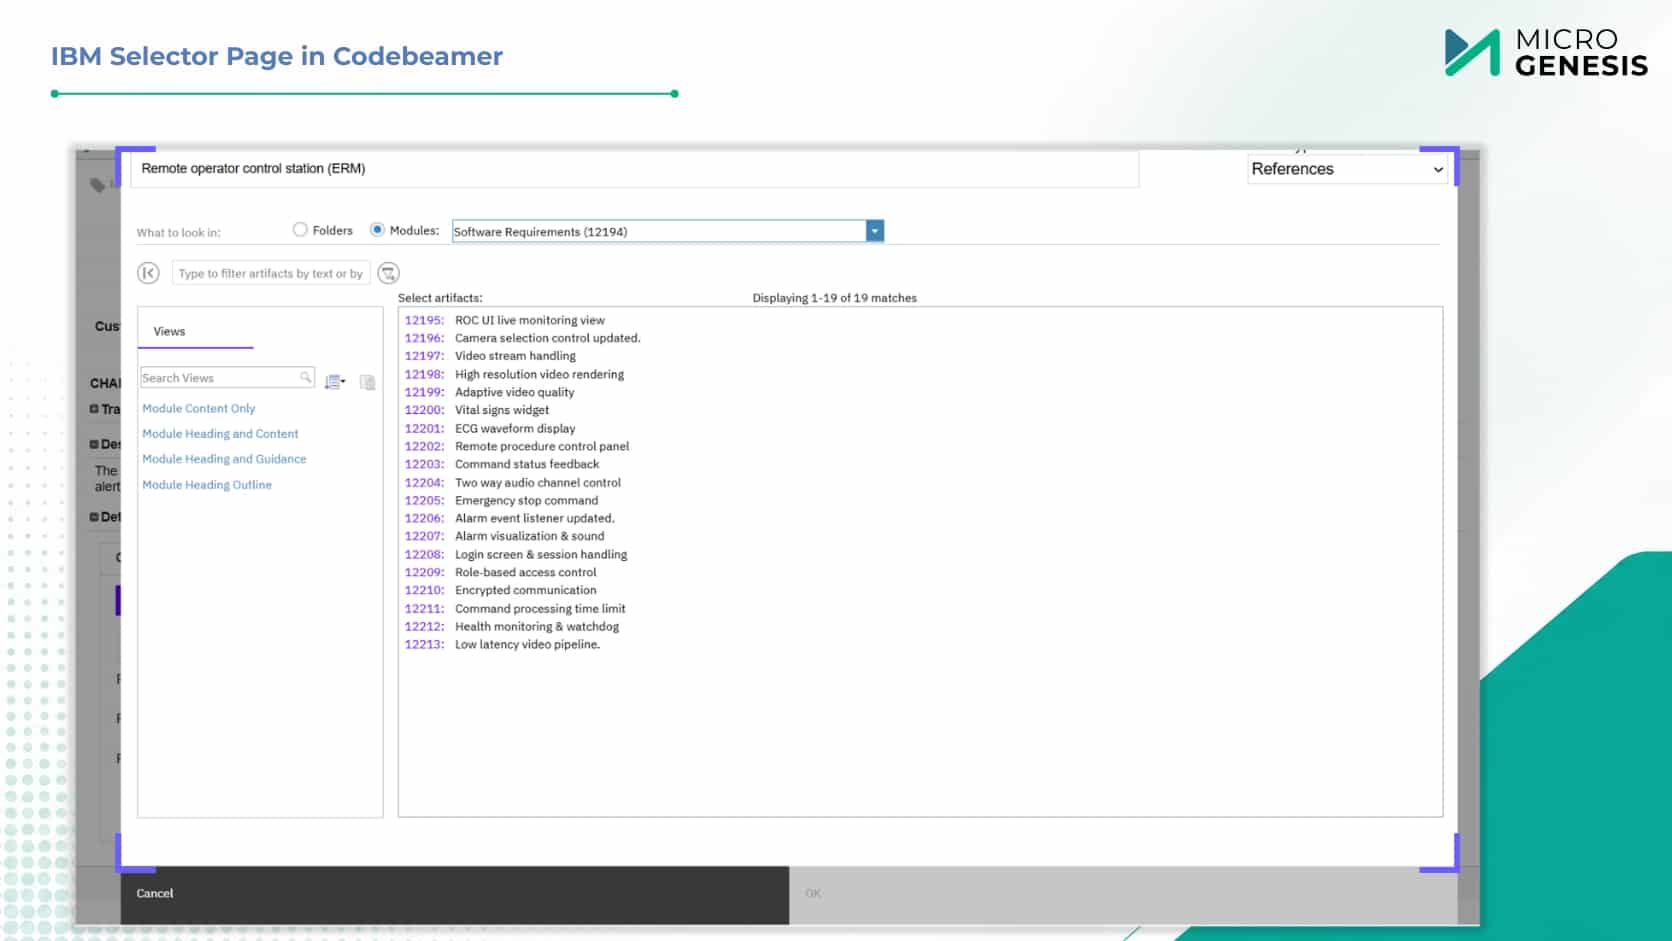Select artifact 12204 Two way audio channel control
Image resolution: width=1672 pixels, height=941 pixels.
pos(513,482)
